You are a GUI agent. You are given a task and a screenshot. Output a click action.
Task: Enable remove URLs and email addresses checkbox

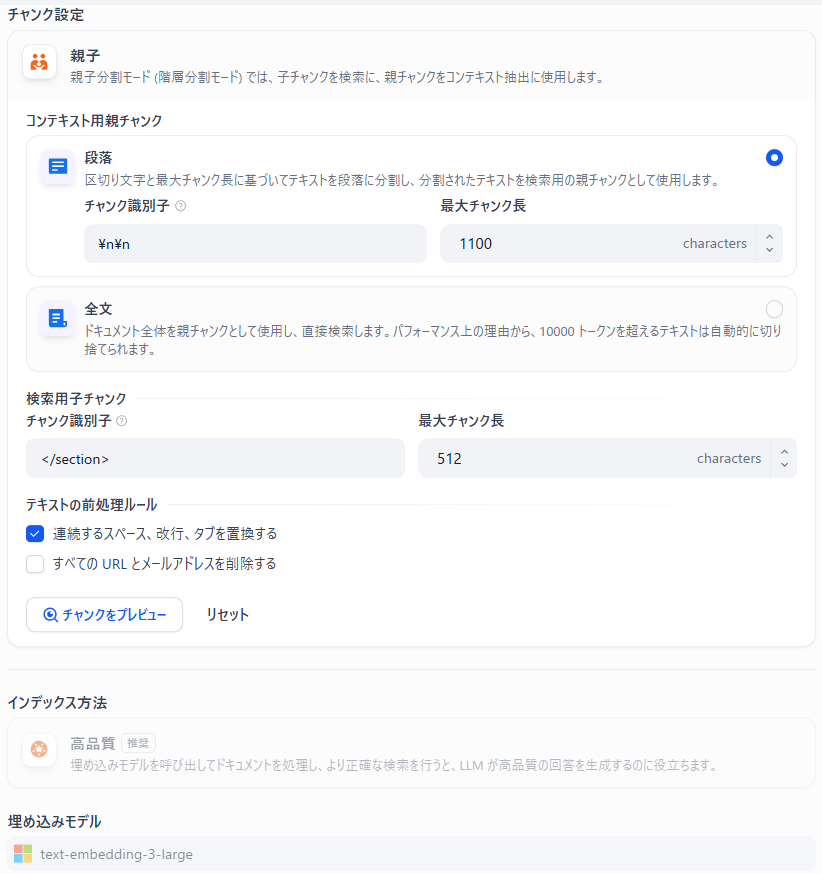35,563
